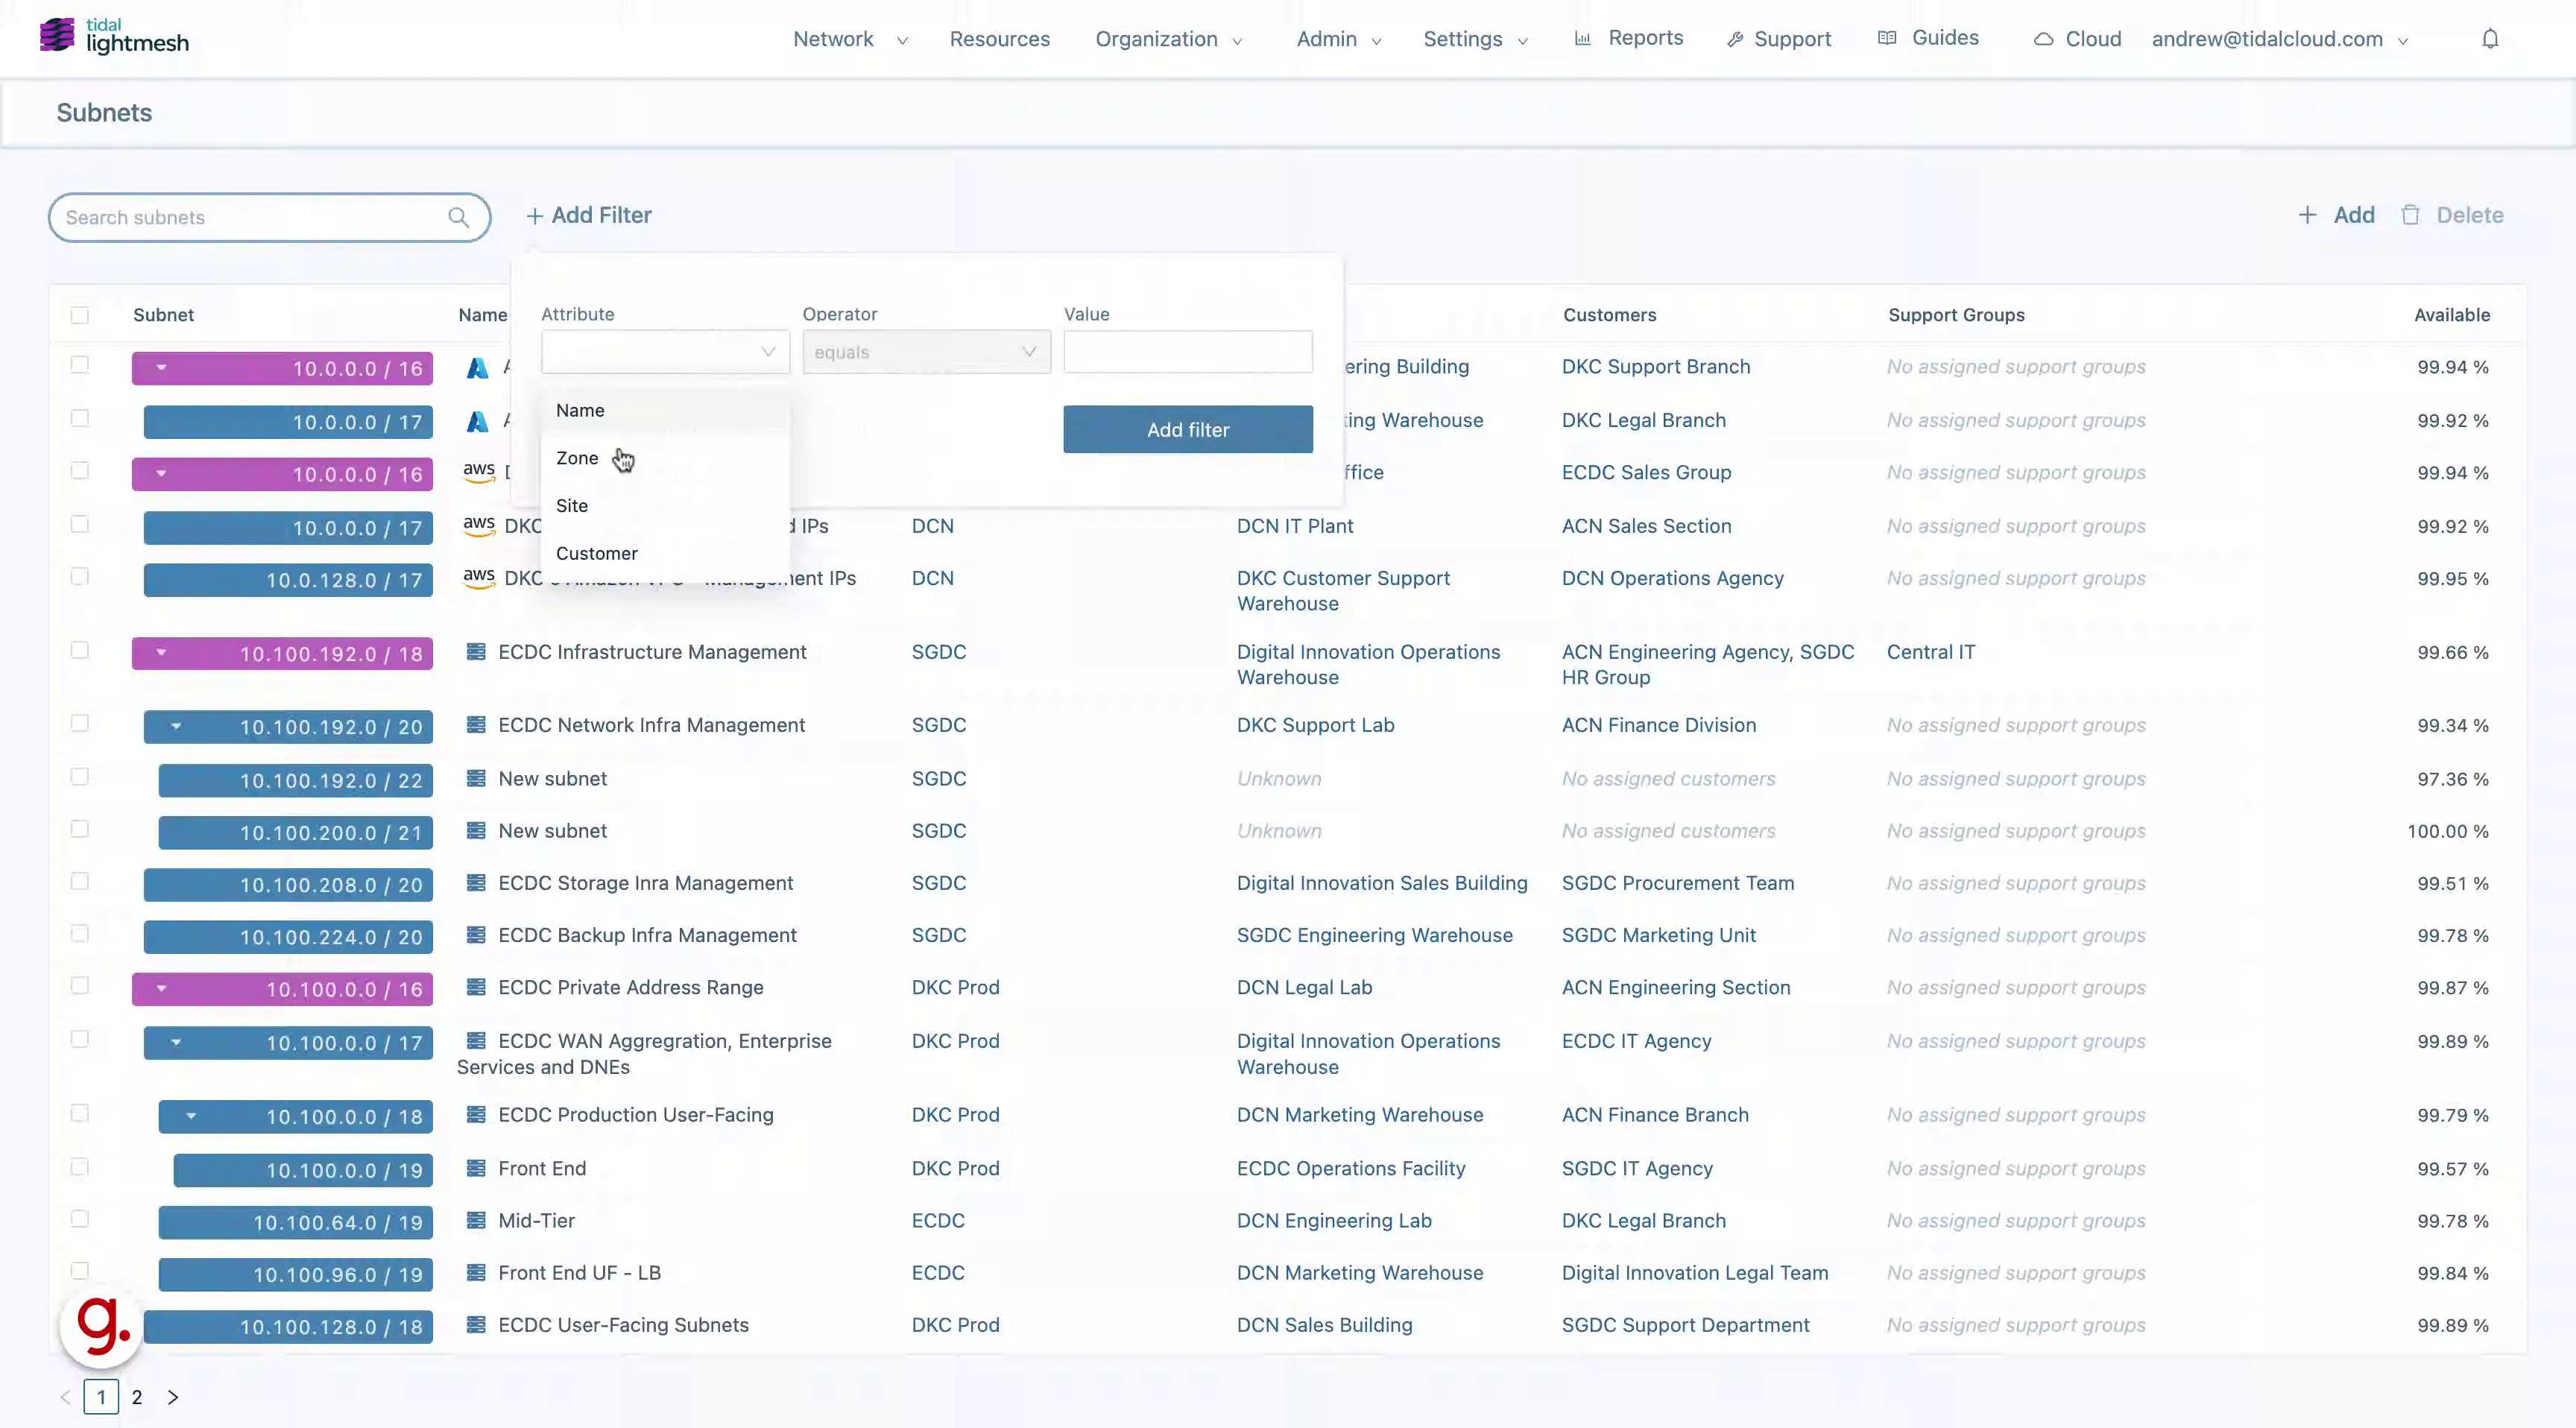Open the Organization menu
Viewport: 2576px width, 1428px height.
1168,39
